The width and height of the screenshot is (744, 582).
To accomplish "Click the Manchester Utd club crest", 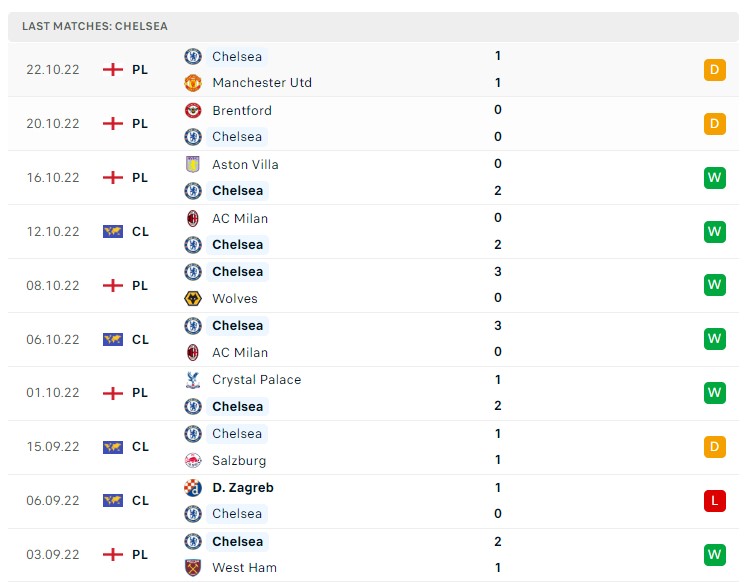I will [x=193, y=83].
